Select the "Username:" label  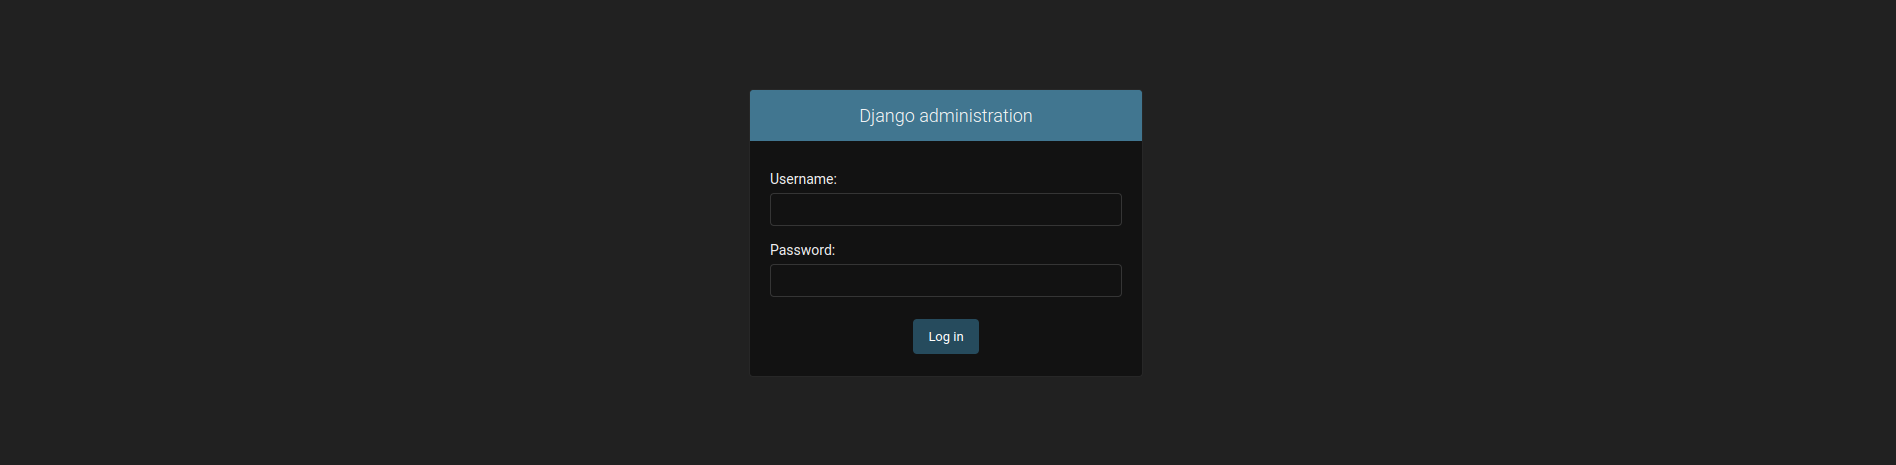803,179
